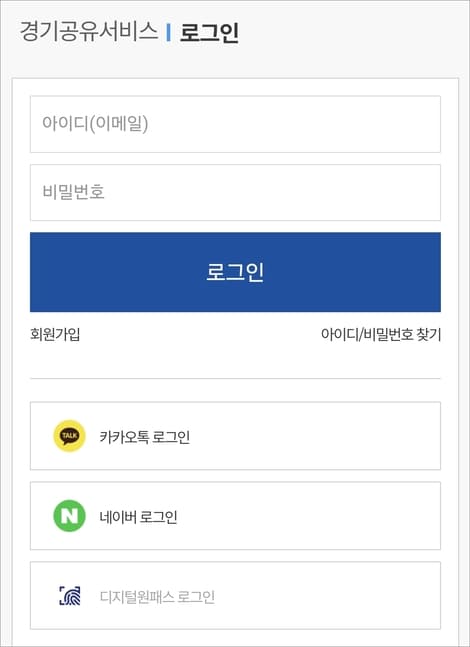Click empty area of Naver login box
Viewport: 470px width, 647px height.
tap(309, 516)
